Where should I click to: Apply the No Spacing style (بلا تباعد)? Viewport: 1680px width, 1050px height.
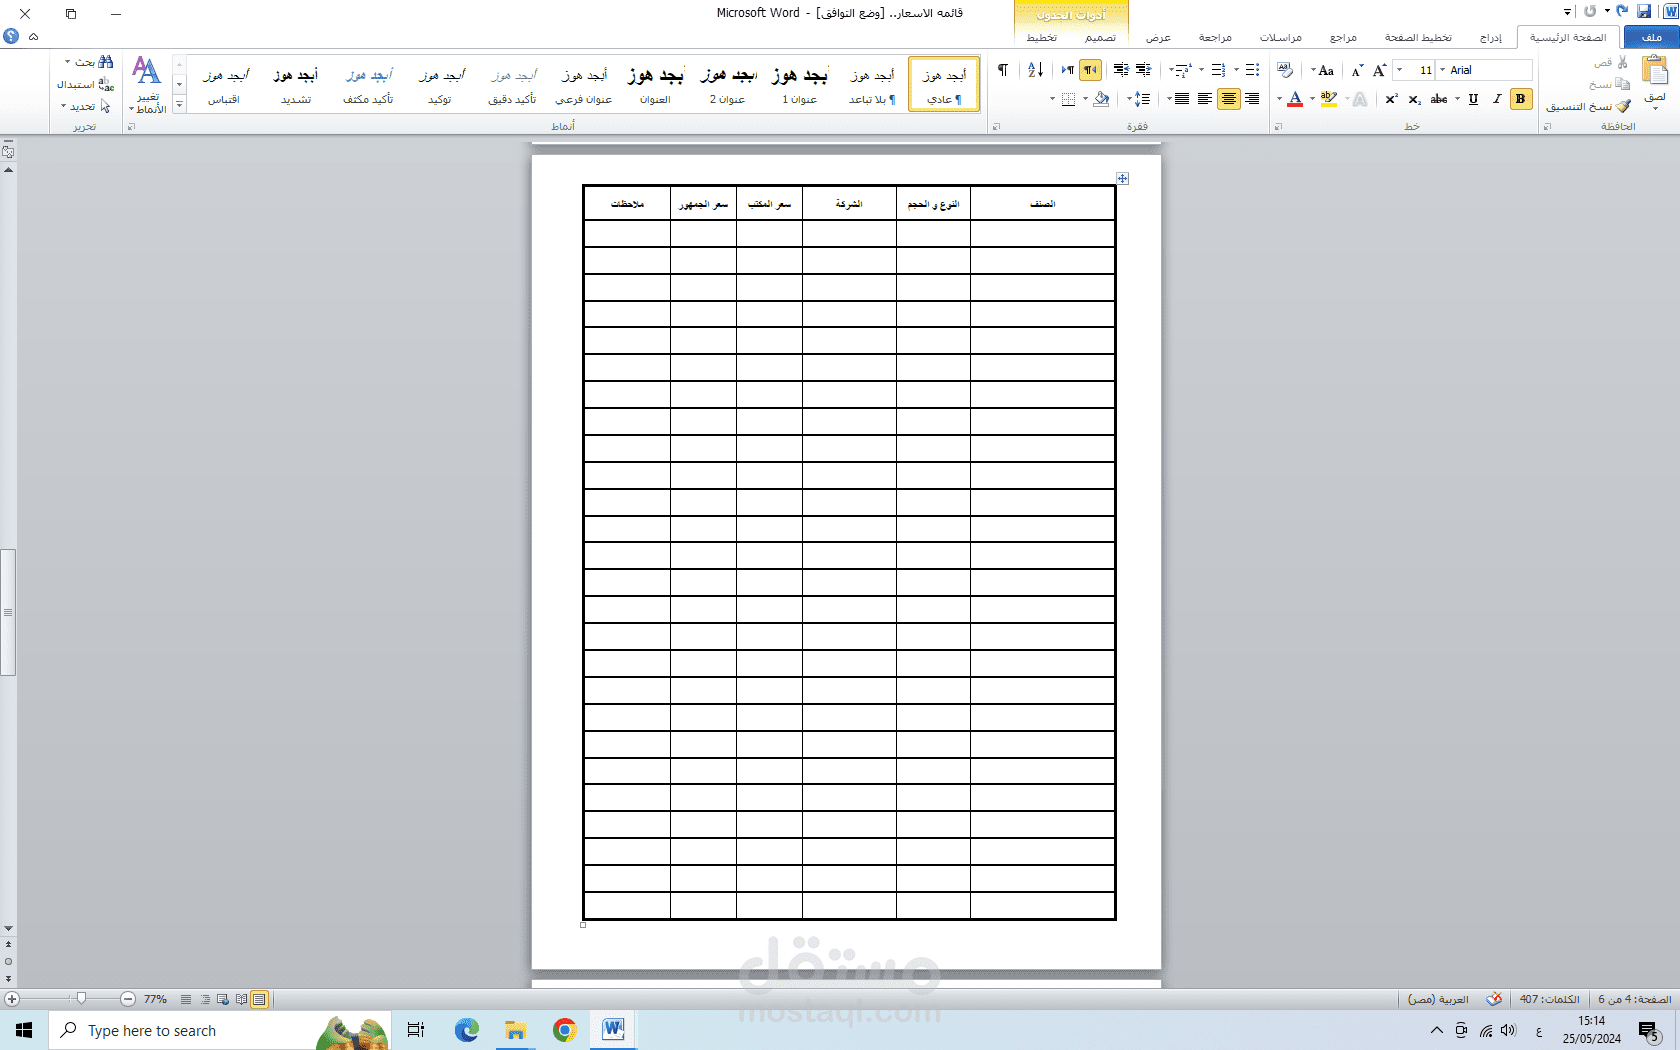(x=872, y=84)
